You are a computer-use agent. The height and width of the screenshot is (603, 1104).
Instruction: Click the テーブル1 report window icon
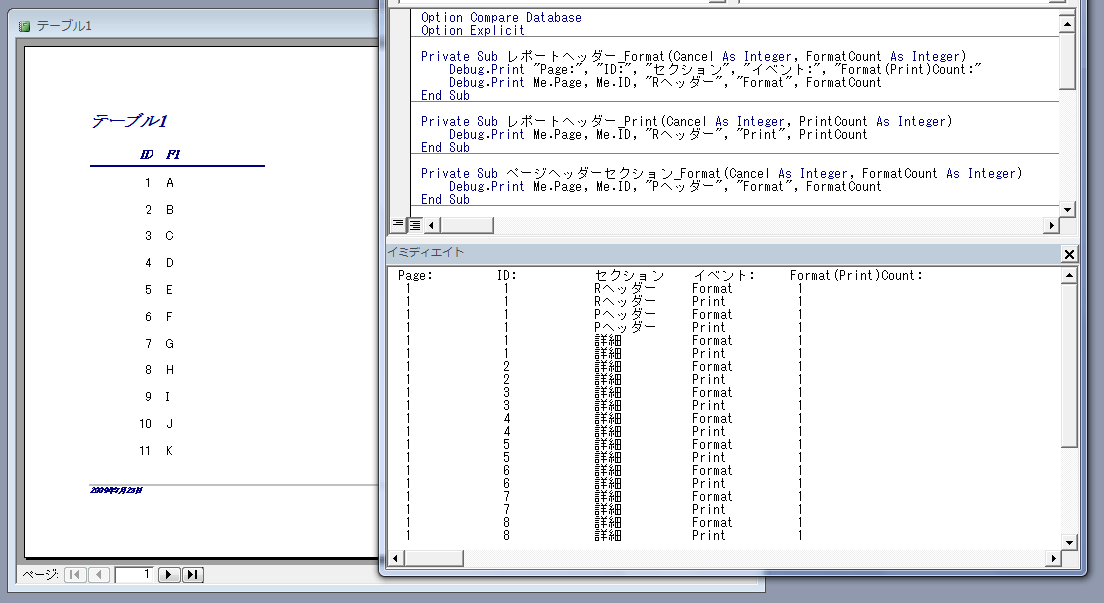(24, 26)
